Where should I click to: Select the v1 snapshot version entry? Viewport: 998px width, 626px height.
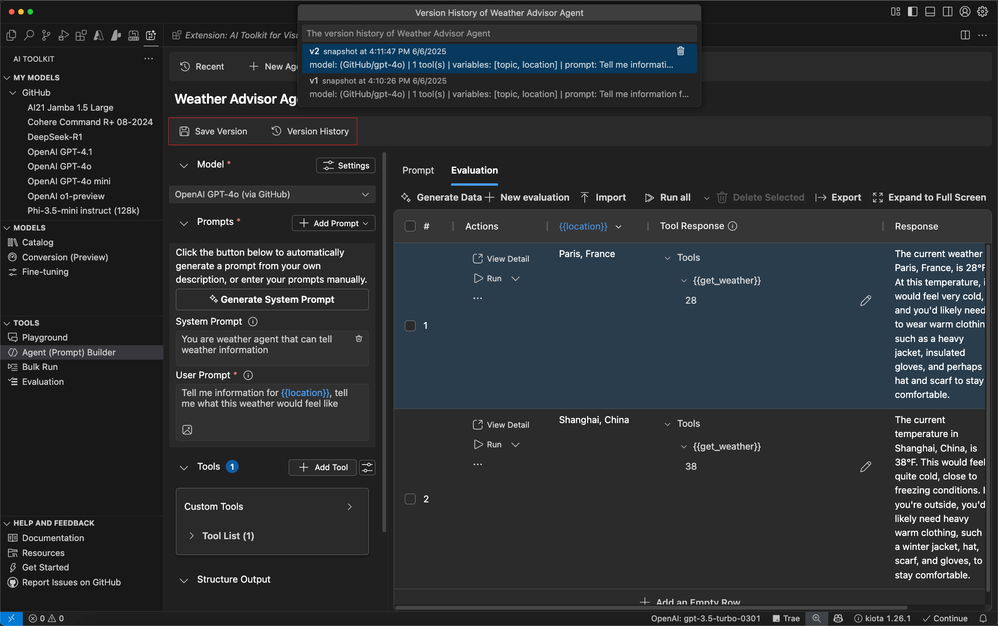click(x=499, y=87)
